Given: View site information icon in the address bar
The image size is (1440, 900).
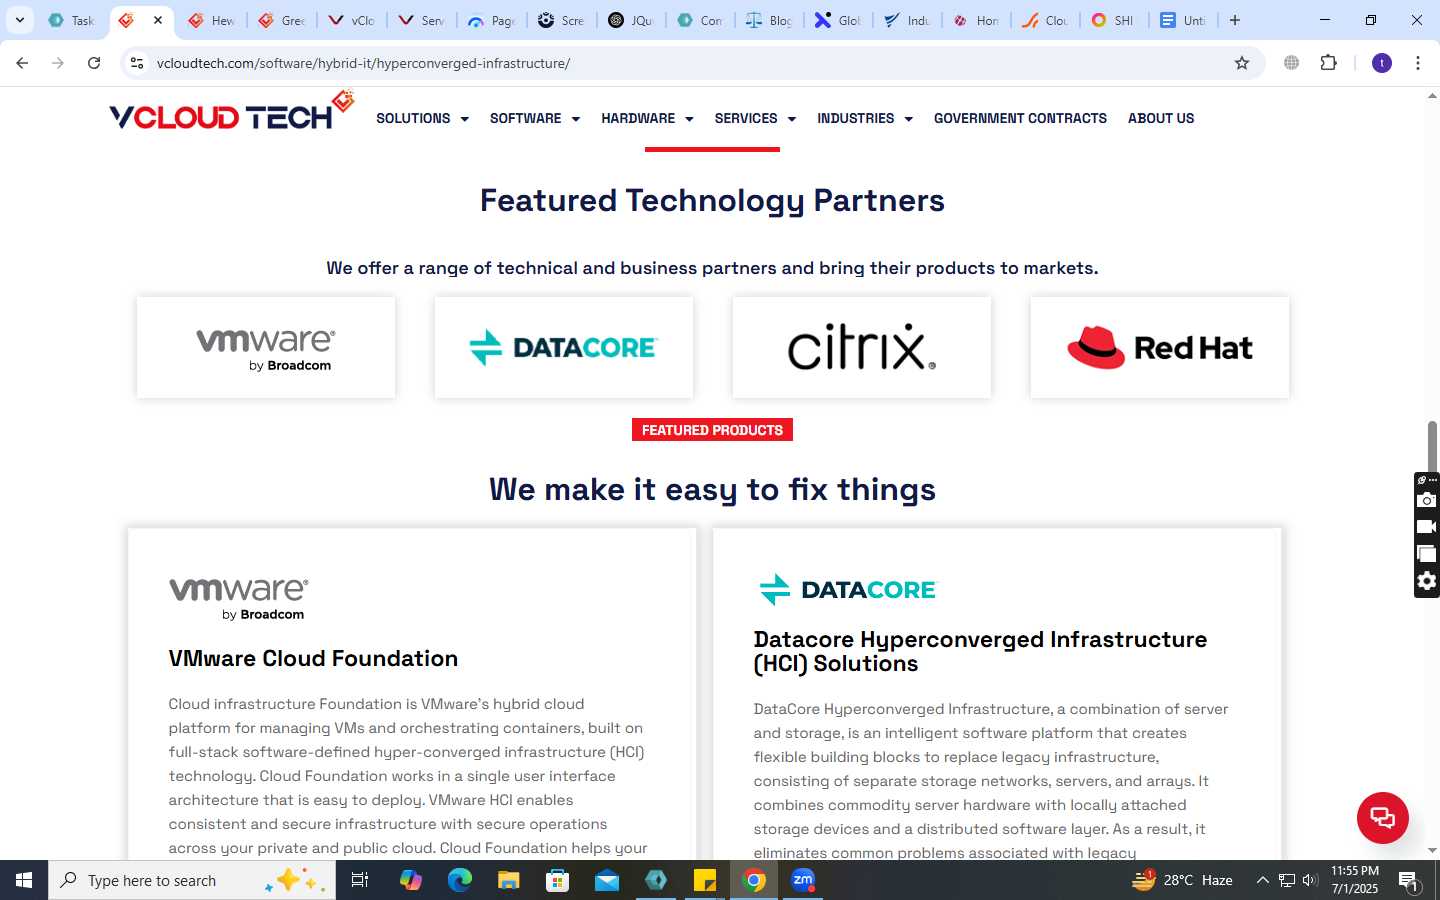Looking at the screenshot, I should point(137,63).
